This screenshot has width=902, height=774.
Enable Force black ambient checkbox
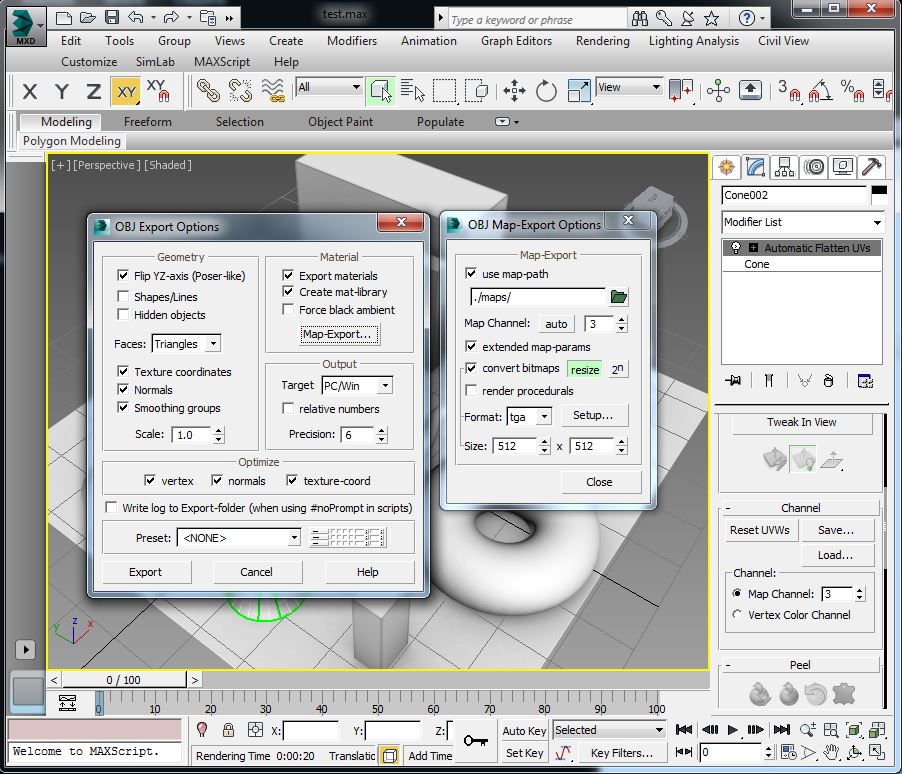288,310
